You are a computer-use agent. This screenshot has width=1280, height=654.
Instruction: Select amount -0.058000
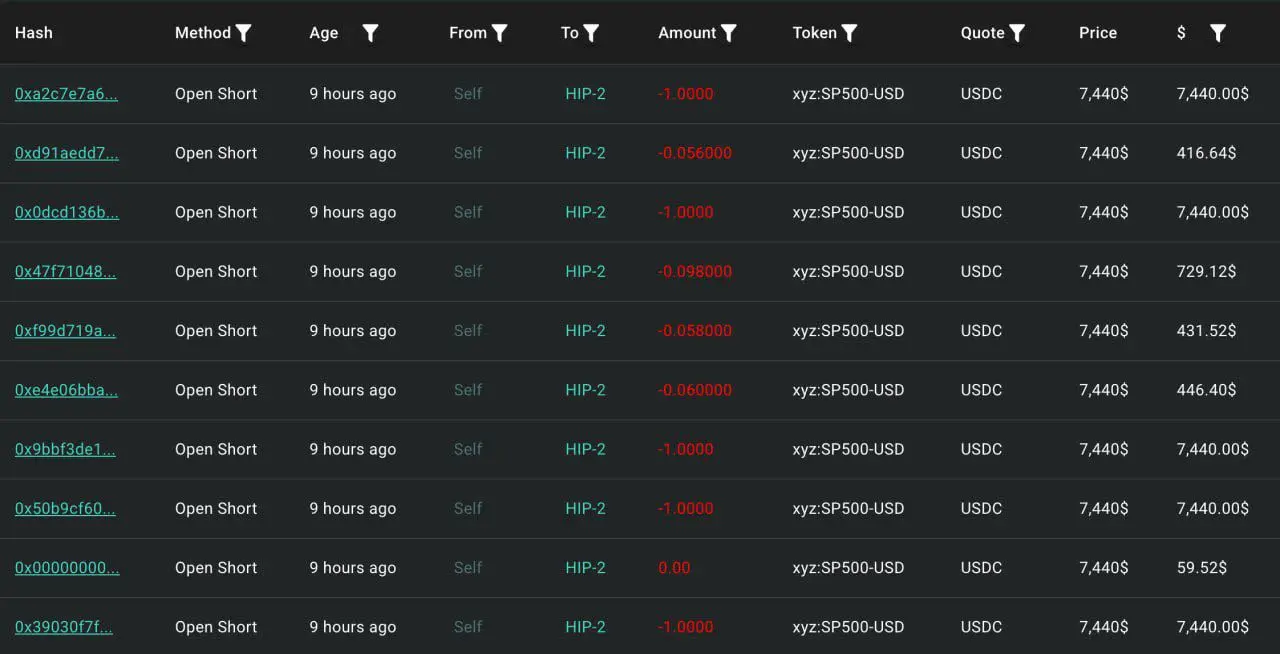pos(695,331)
